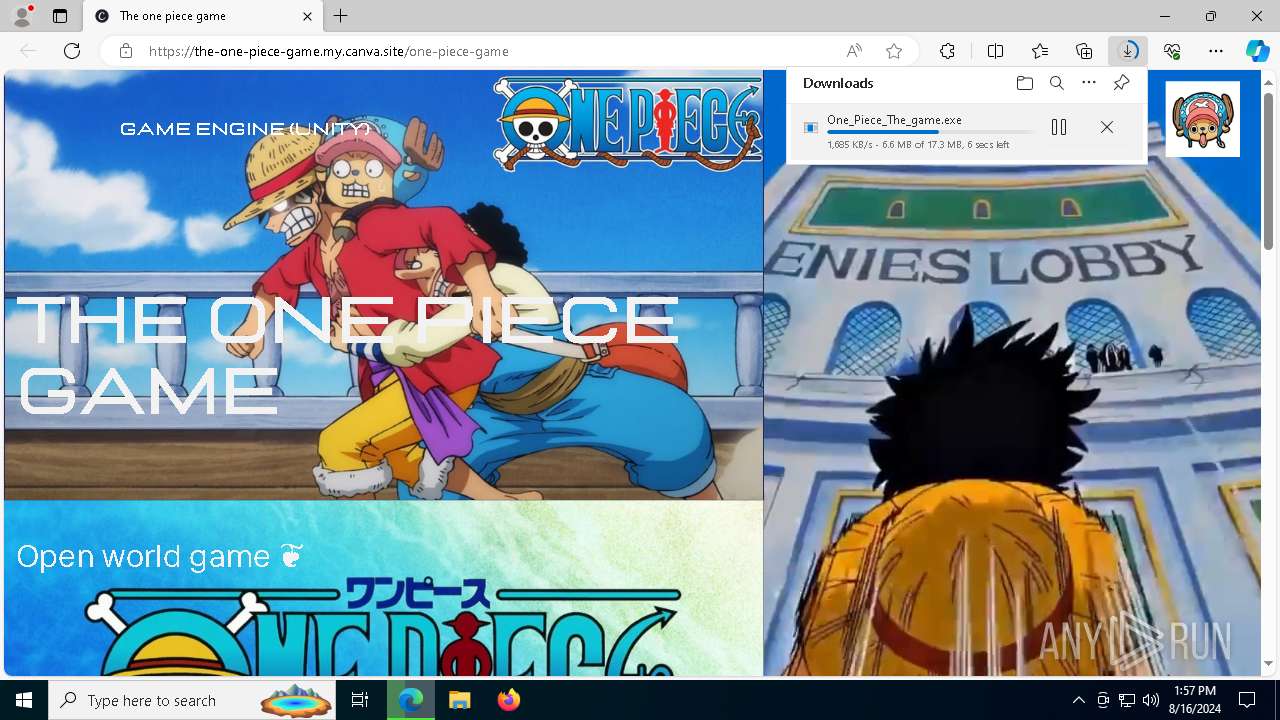
Task: Click the One_Piece_The_game.exe file name
Action: point(894,120)
